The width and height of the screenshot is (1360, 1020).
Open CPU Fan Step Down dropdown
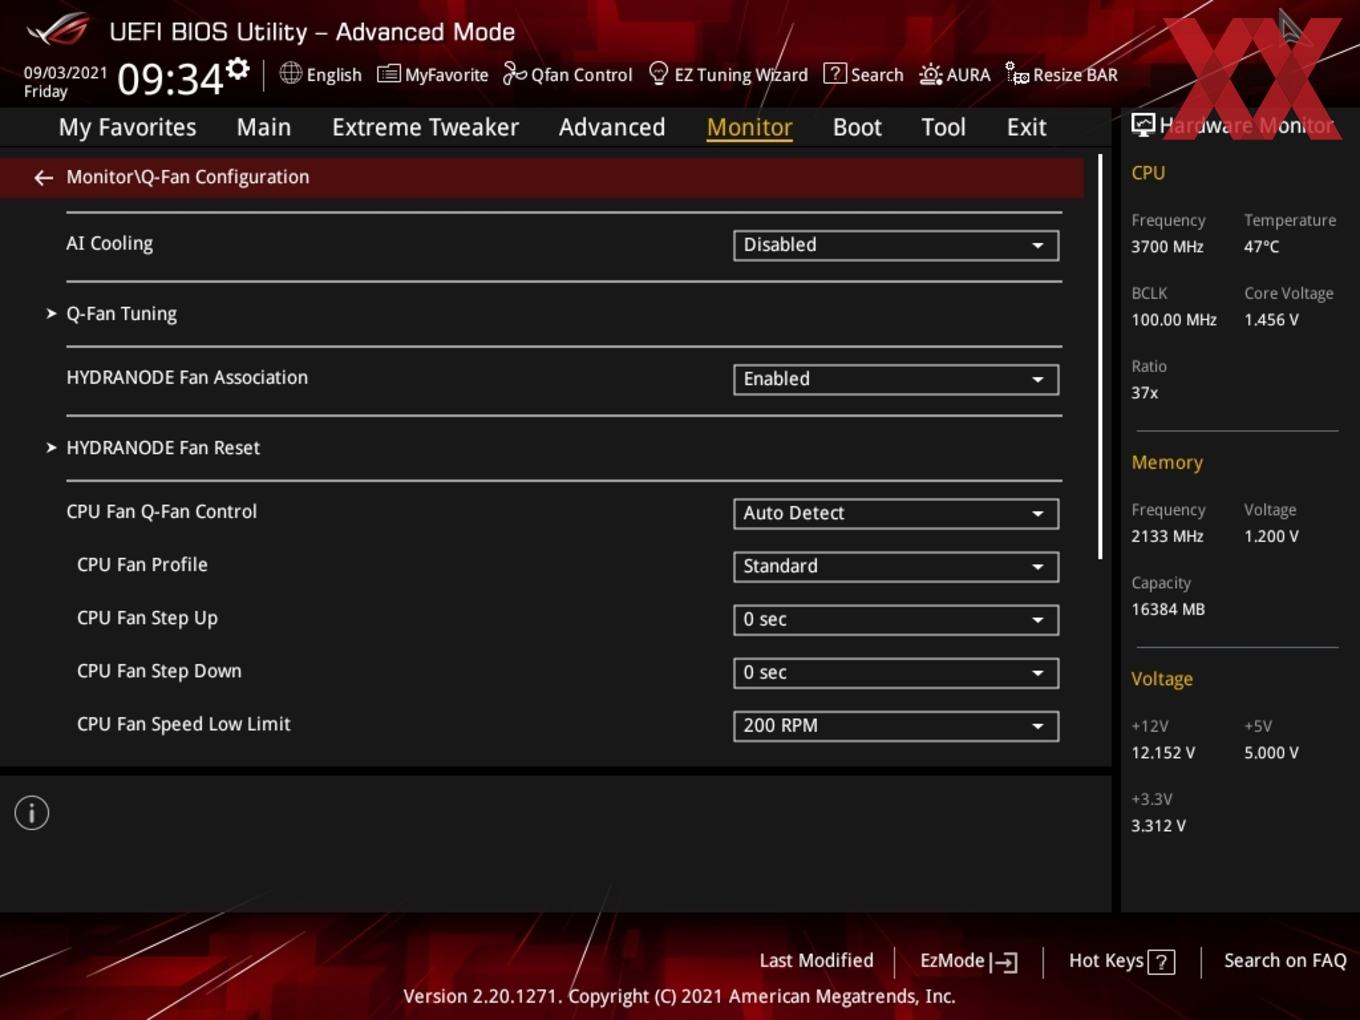click(x=896, y=673)
